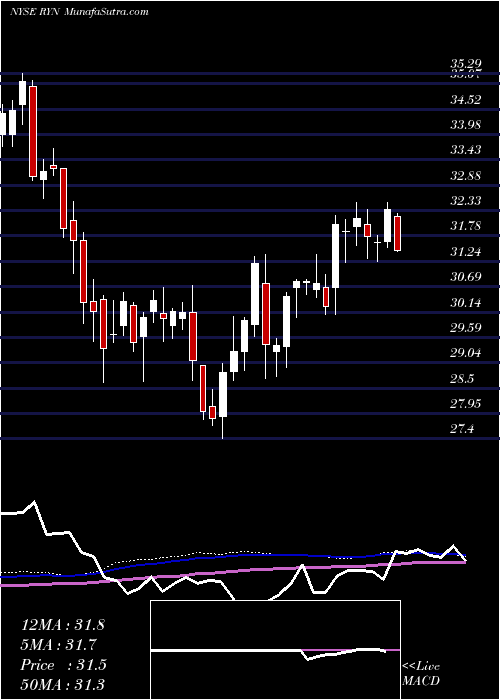This screenshot has height=700, width=500.
Task: Click the lowest candlestick with wick reaching 27.4
Action: click(x=222, y=401)
